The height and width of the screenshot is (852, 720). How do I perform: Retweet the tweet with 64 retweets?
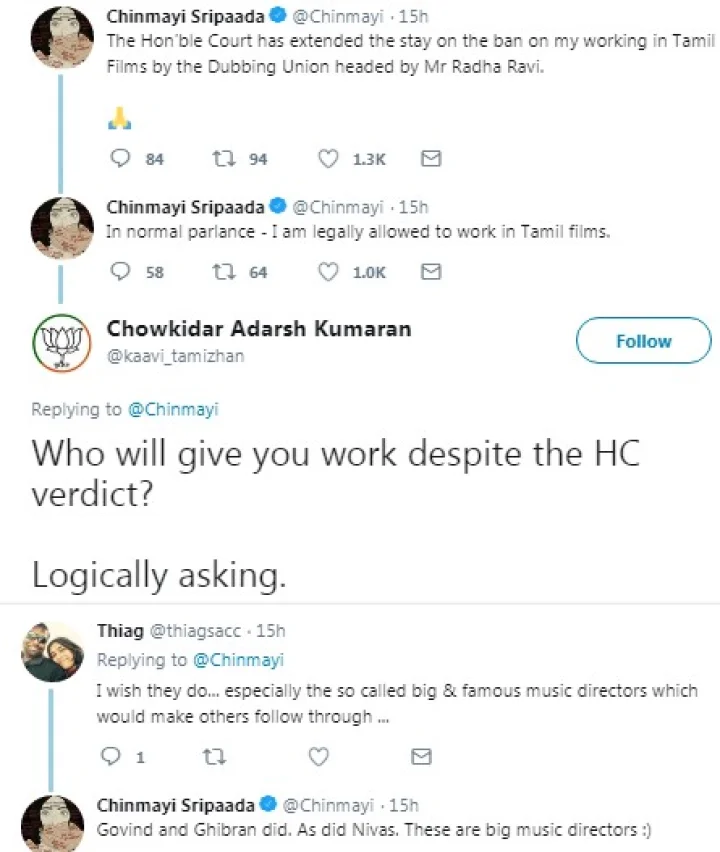(x=220, y=272)
